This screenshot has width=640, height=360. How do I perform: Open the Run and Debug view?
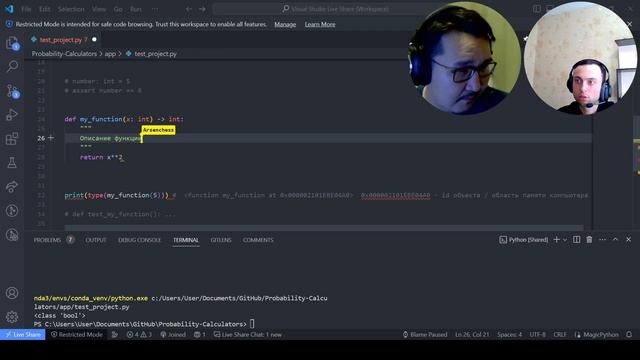pyautogui.click(x=12, y=115)
